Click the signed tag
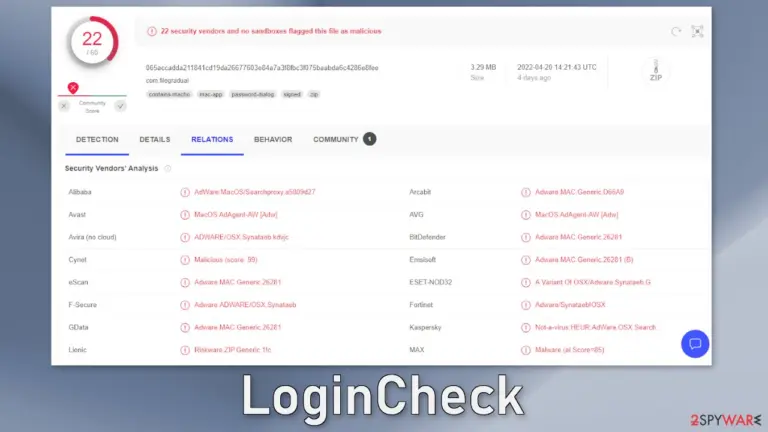Viewport: 768px width, 432px height. [x=292, y=94]
